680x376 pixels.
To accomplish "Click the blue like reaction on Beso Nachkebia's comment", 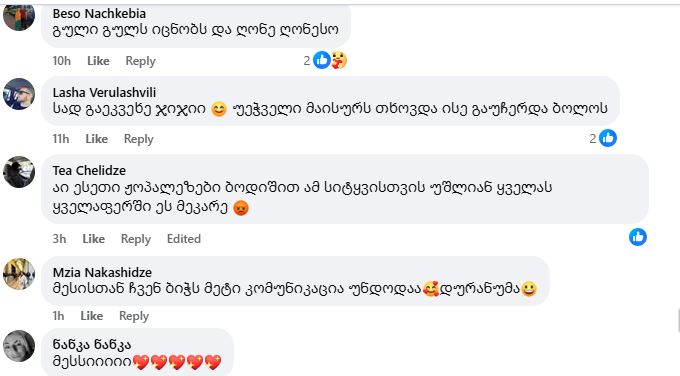I will (x=322, y=60).
